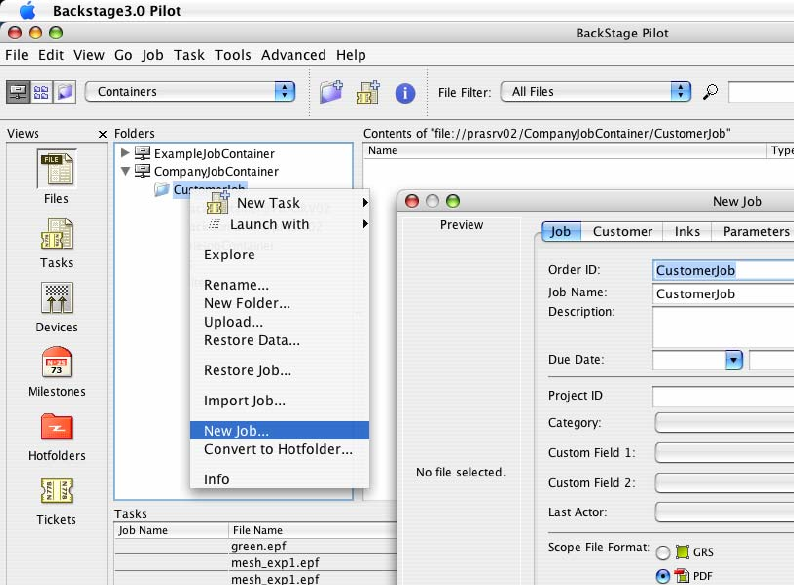The width and height of the screenshot is (794, 585).
Task: Choose New Folder... from the context menu
Action: pyautogui.click(x=280, y=303)
